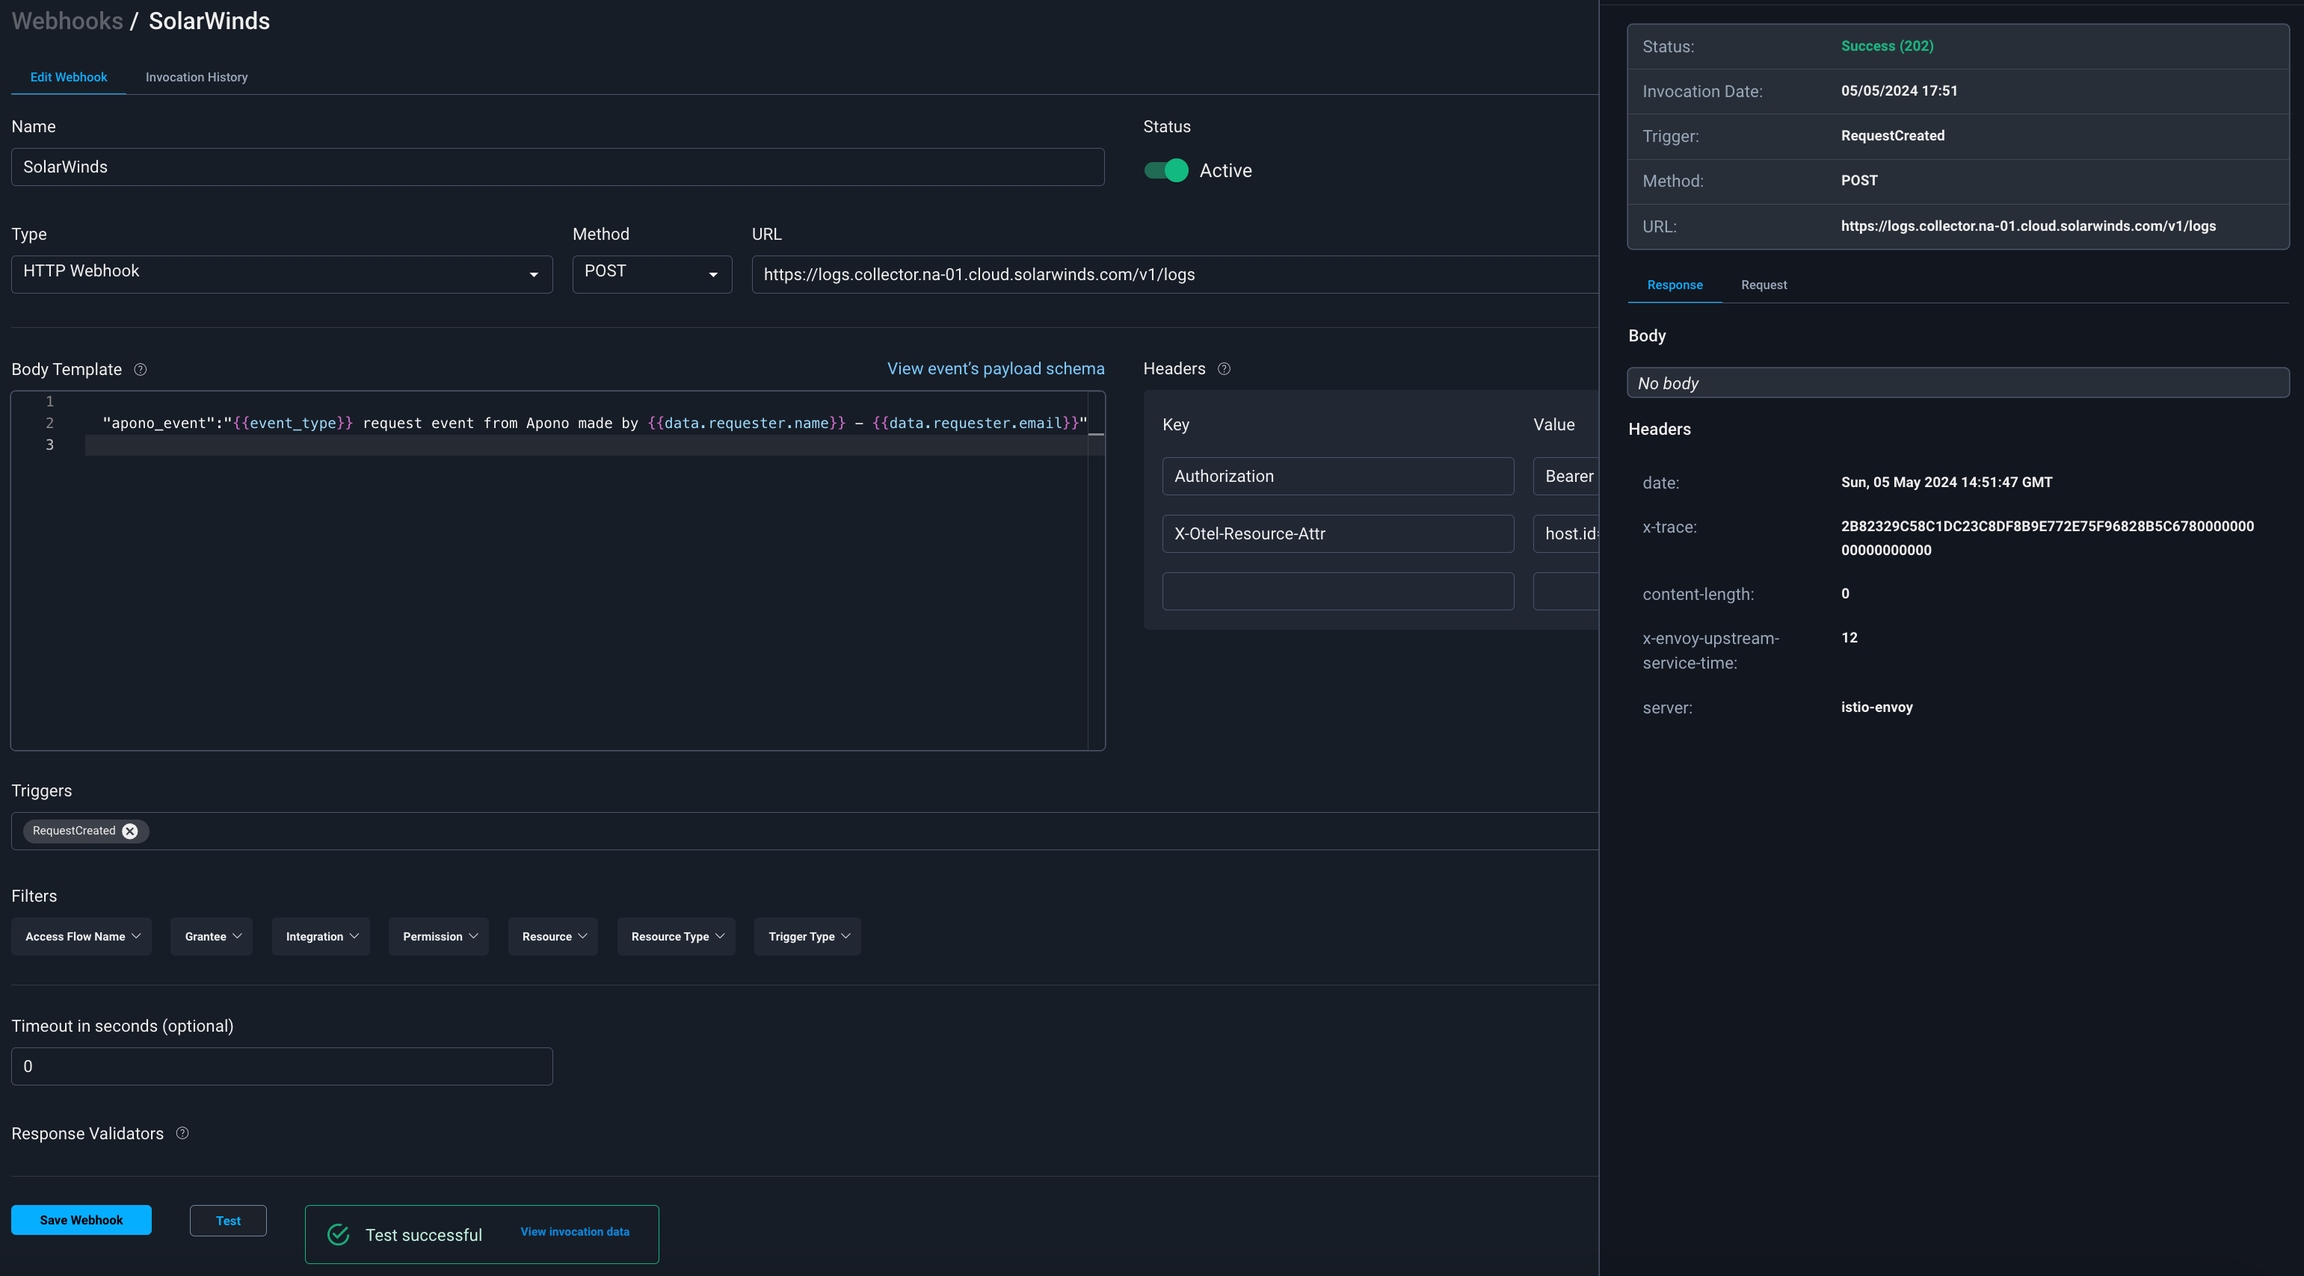Click the host.id header value field

click(x=1566, y=534)
